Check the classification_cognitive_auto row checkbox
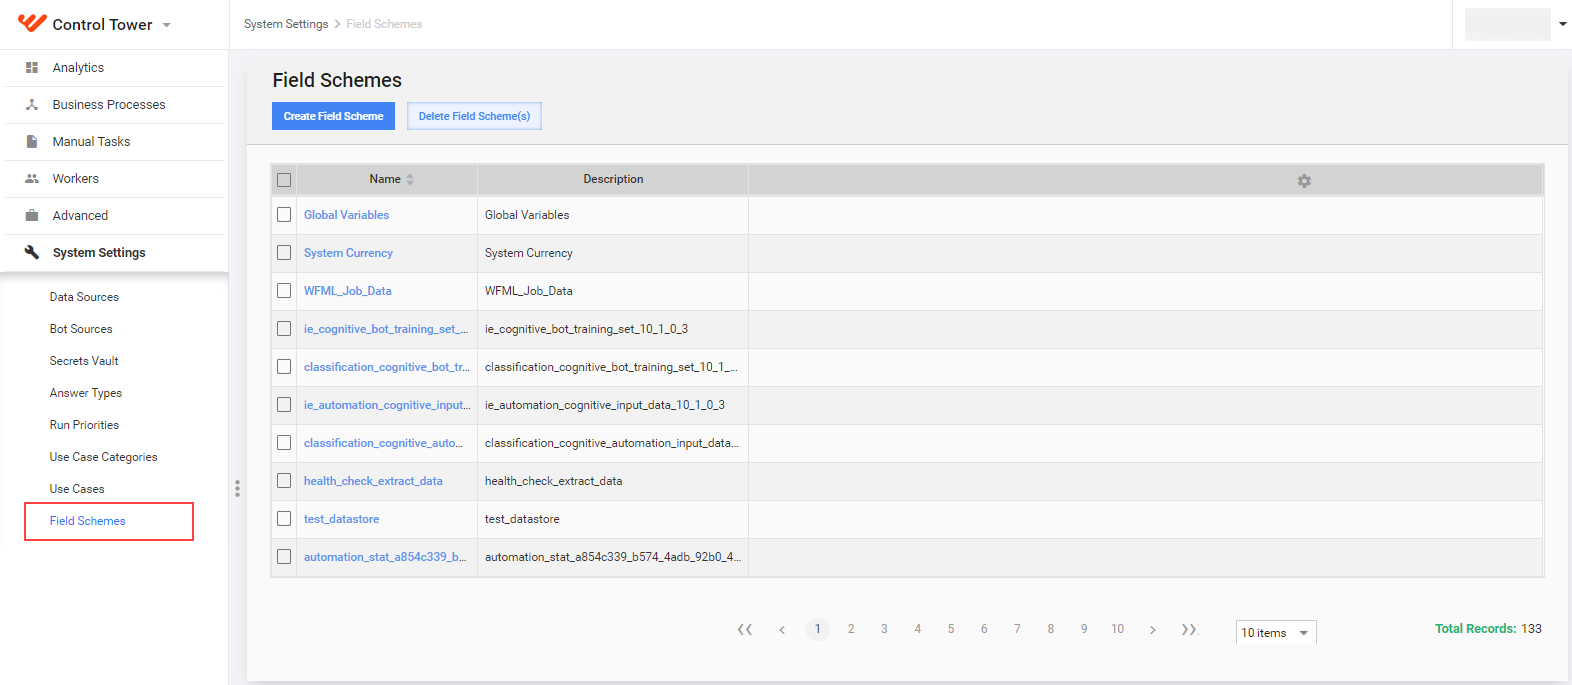The width and height of the screenshot is (1572, 685). click(284, 443)
